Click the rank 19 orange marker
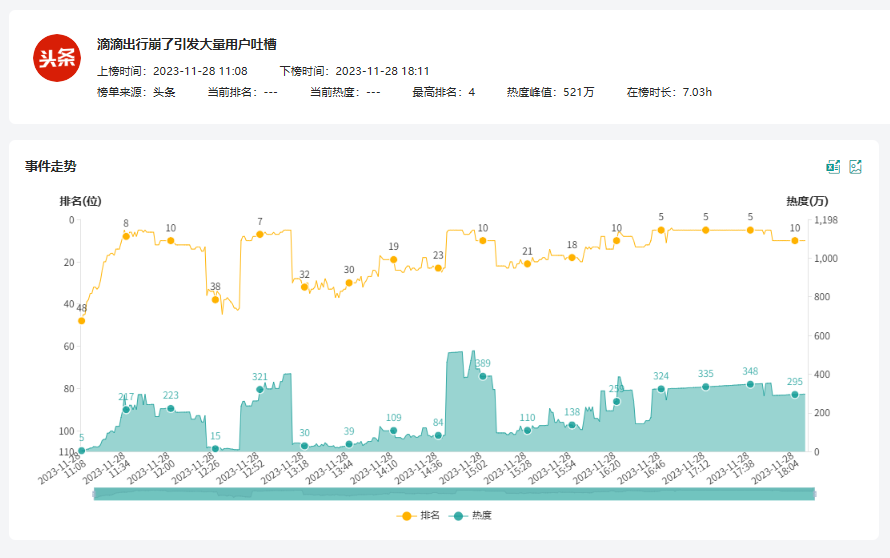This screenshot has width=890, height=558. pyautogui.click(x=394, y=260)
